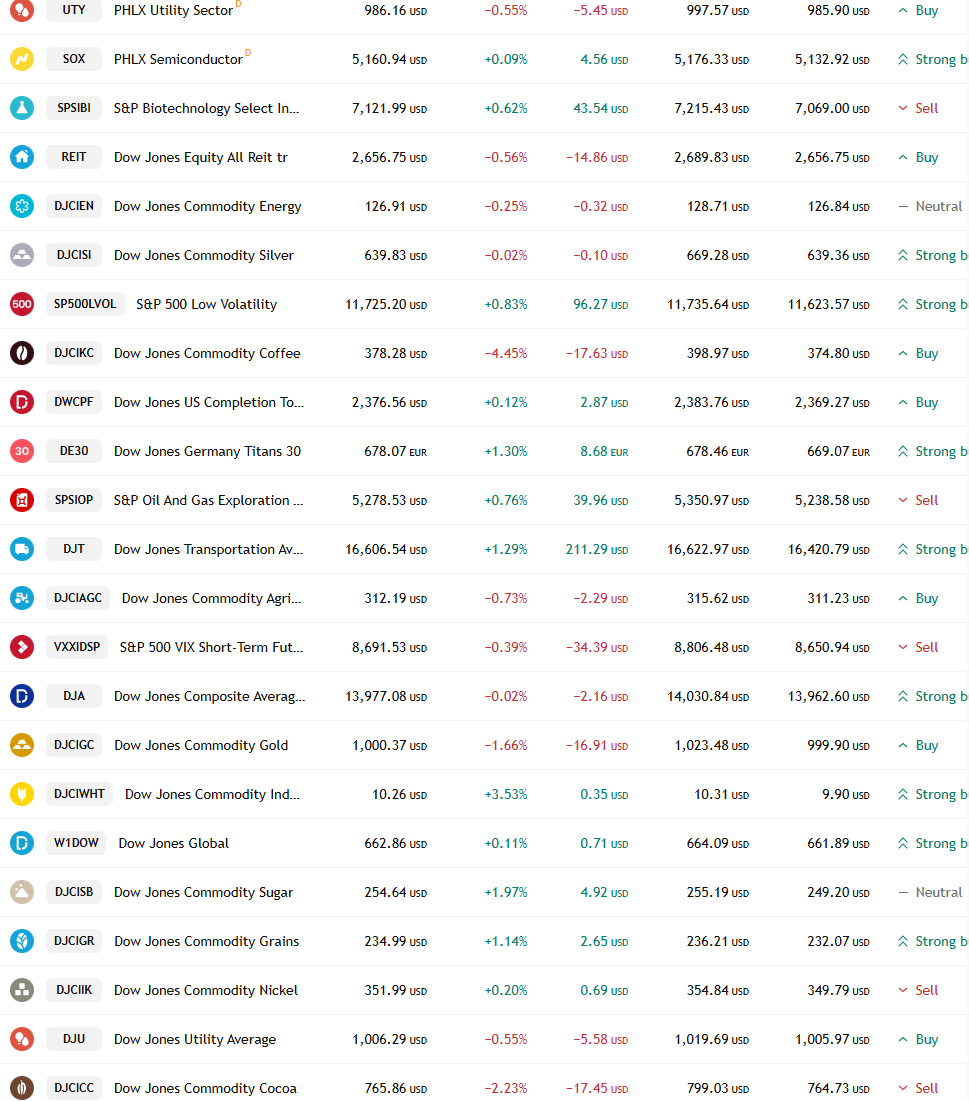Open Dow Jones Equity All Reit tr
This screenshot has width=969, height=1101.
click(201, 157)
